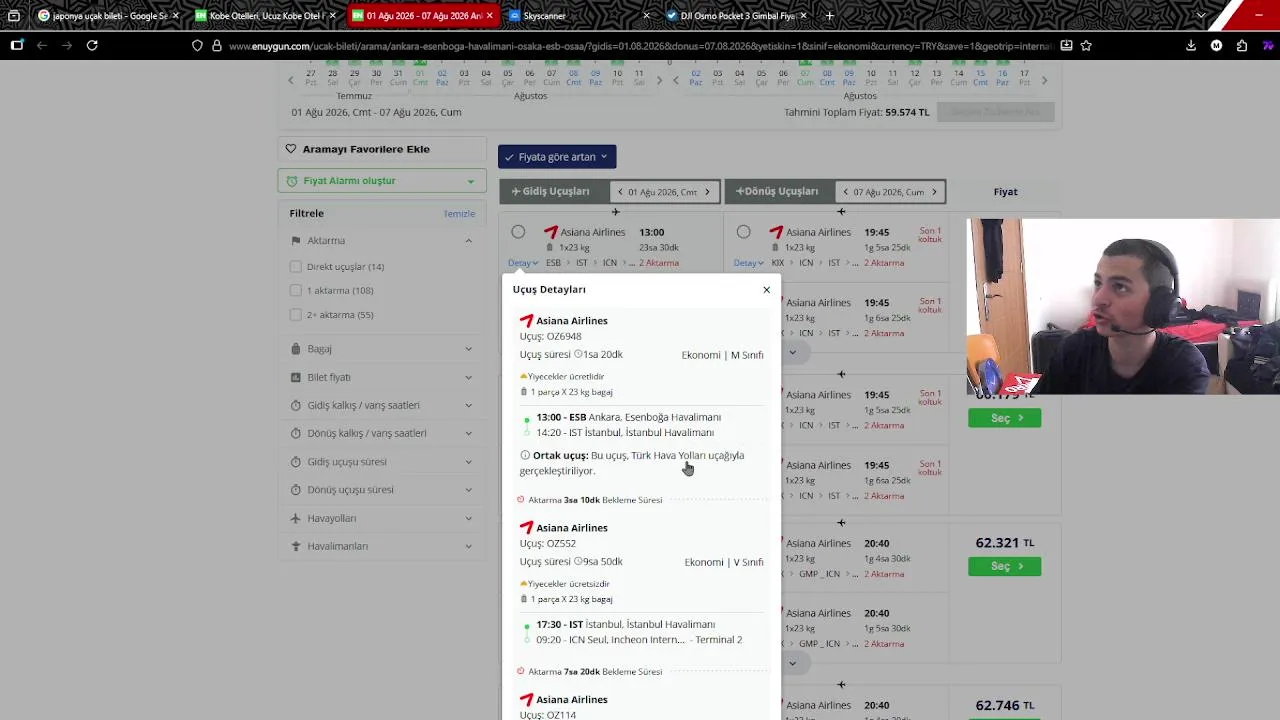Viewport: 1280px width, 720px height.
Task: Click the Ortak uçuş Türk Hava Yolları note
Action: (x=632, y=463)
